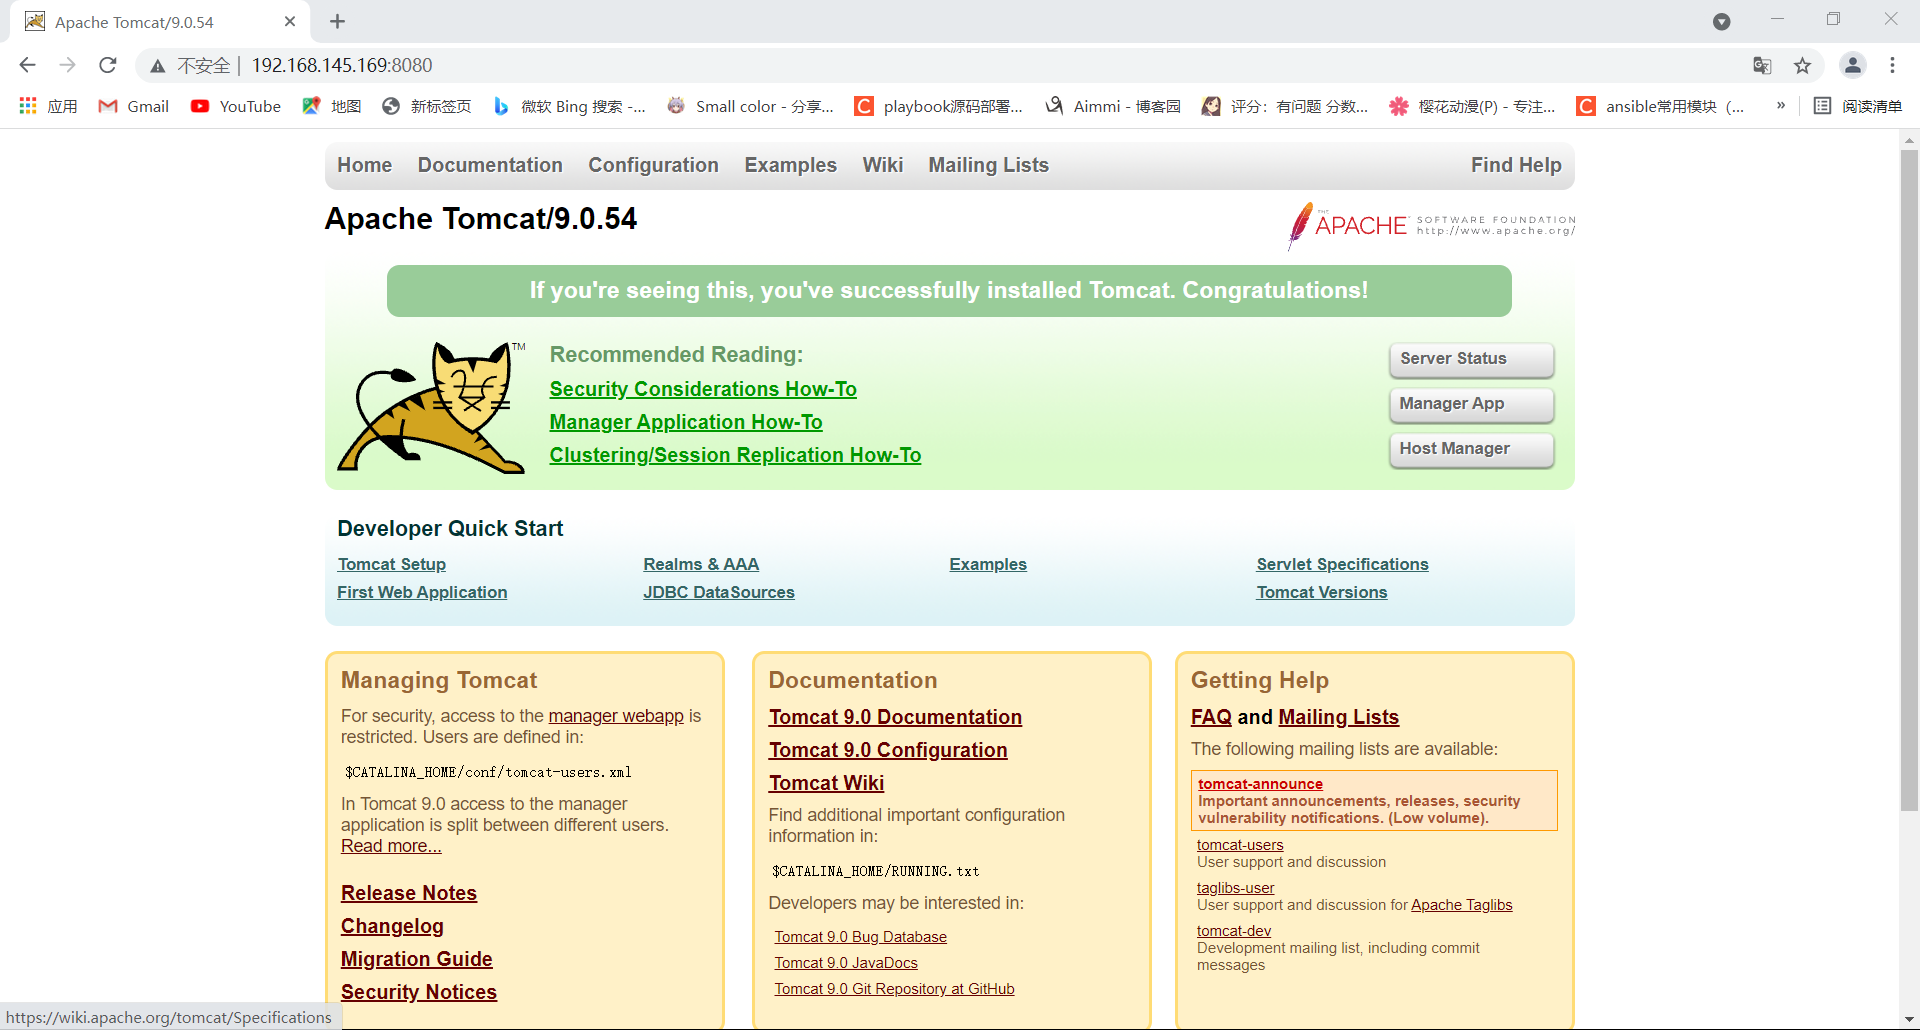Click the Read more... link
This screenshot has height=1030, width=1920.
click(391, 846)
